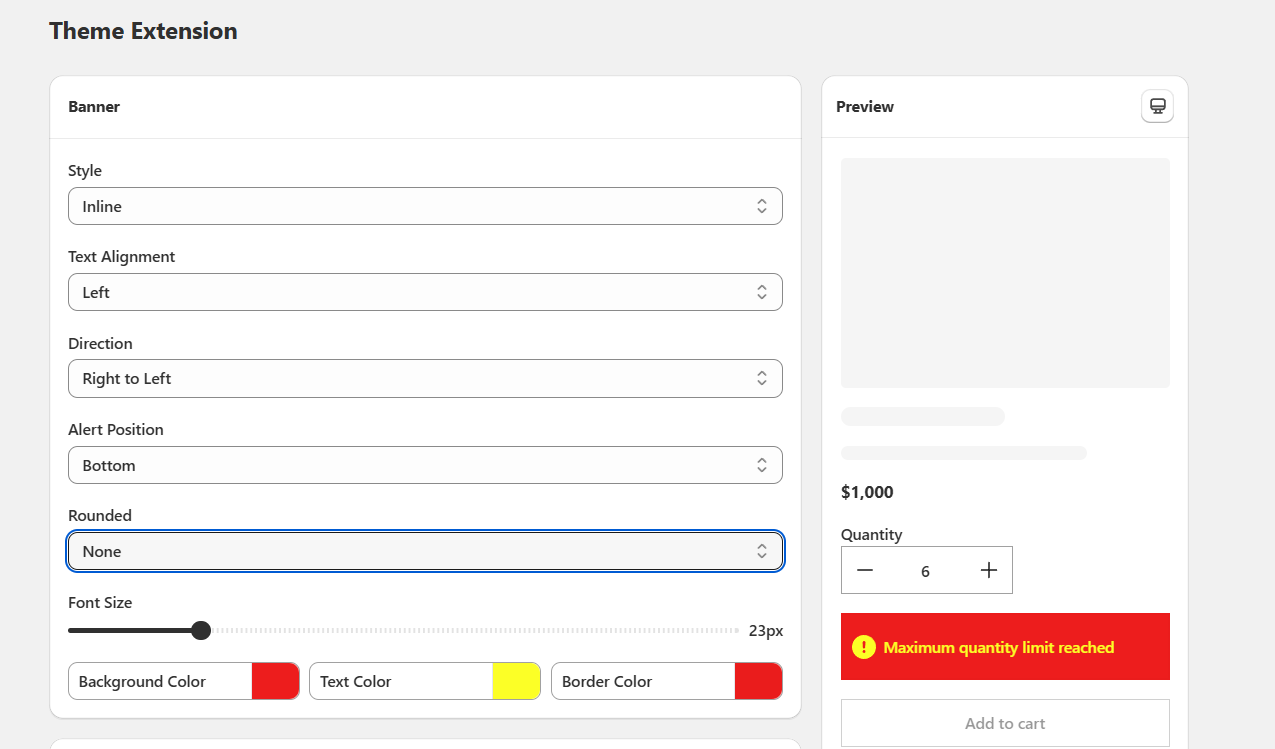Increase quantity with the plus icon
This screenshot has height=749, width=1275.
988,570
